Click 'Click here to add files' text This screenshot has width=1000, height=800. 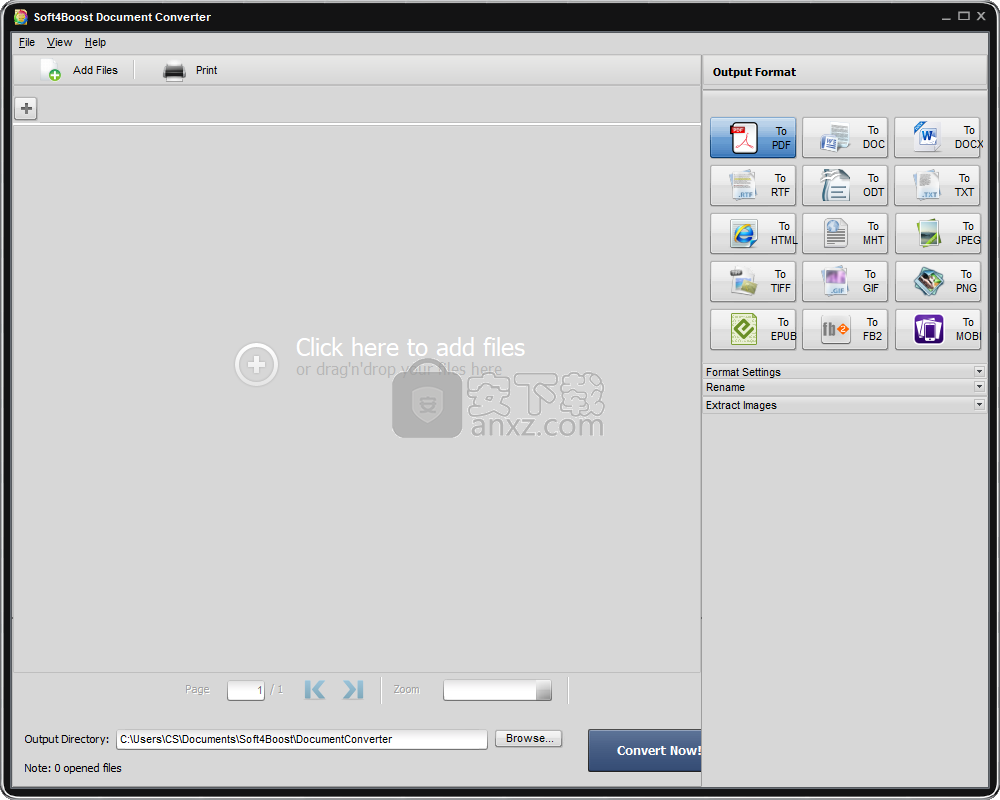[x=410, y=348]
